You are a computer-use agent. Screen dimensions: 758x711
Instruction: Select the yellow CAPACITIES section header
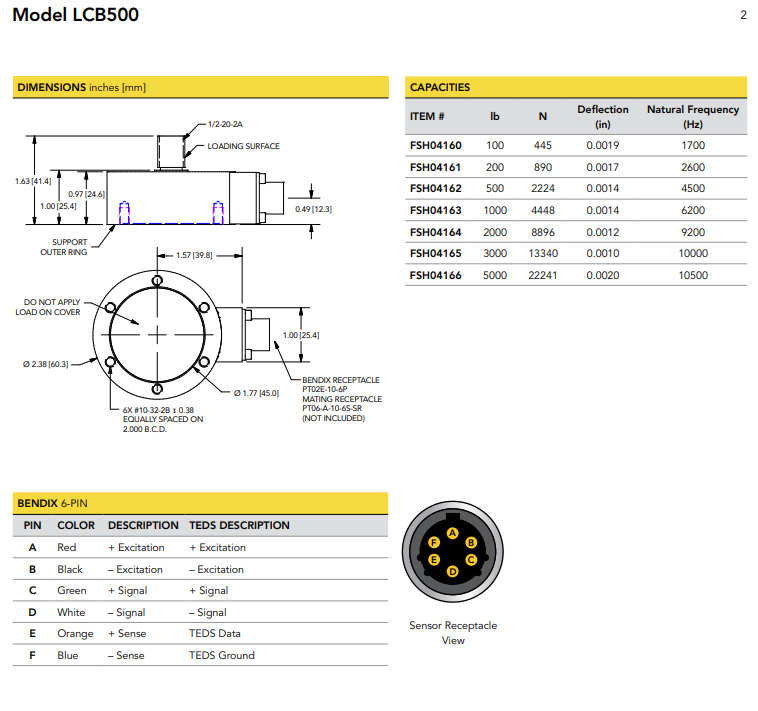(575, 88)
